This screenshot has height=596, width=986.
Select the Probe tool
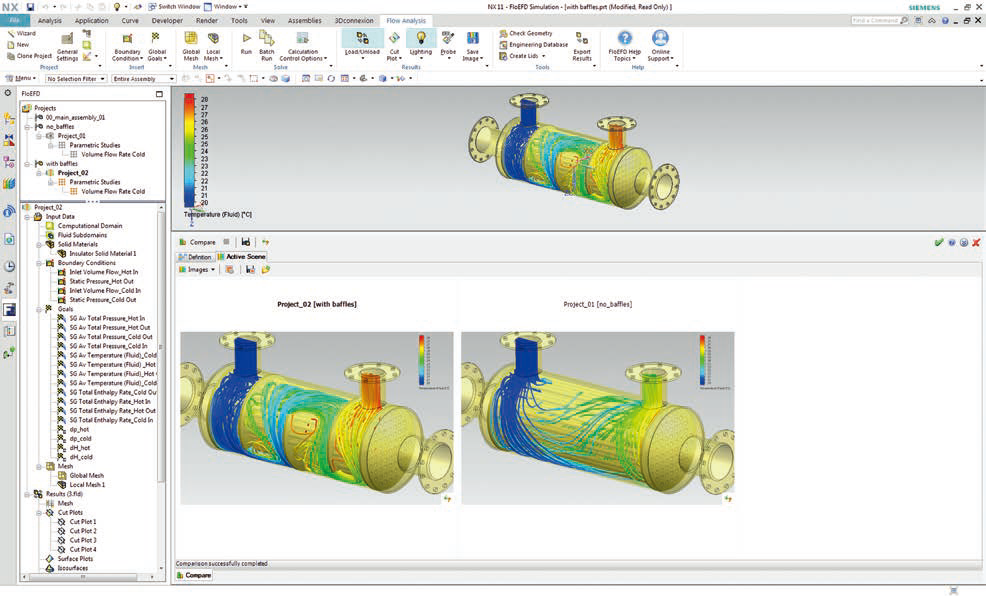tap(447, 39)
